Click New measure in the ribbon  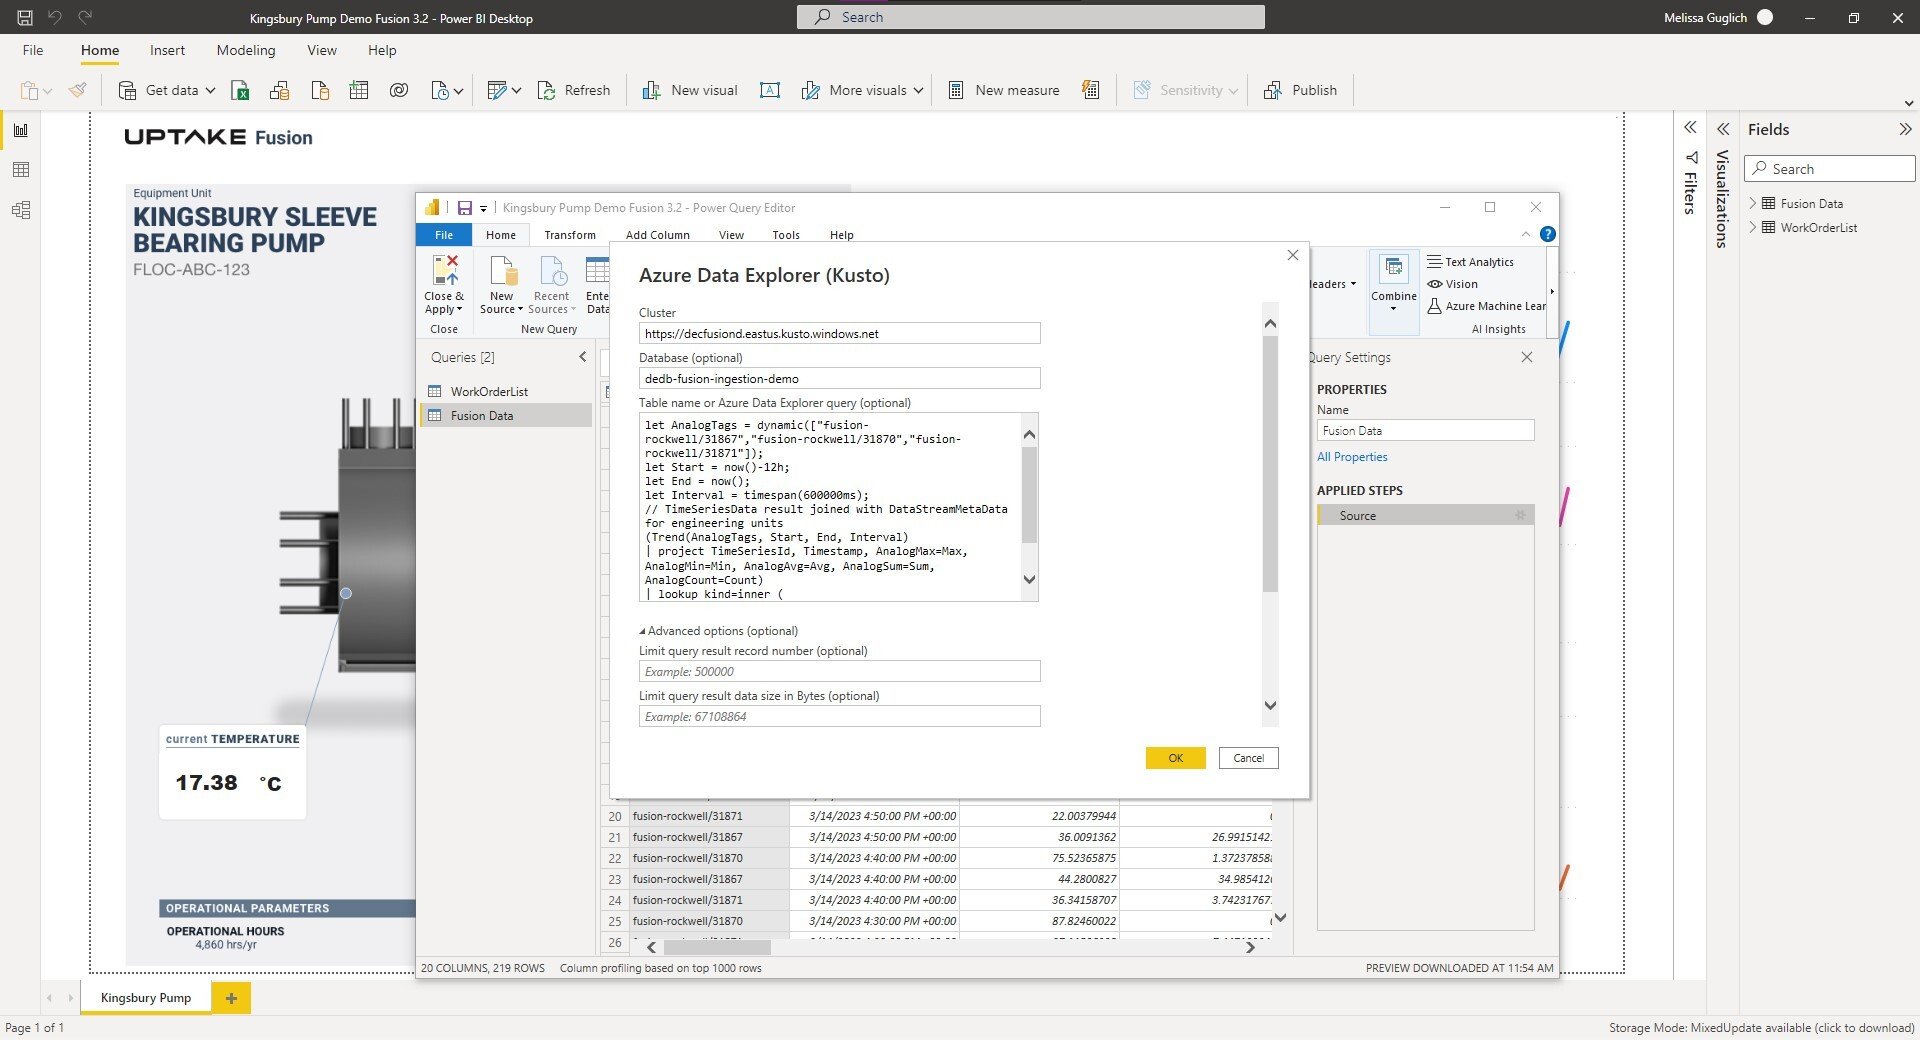[x=1003, y=91]
